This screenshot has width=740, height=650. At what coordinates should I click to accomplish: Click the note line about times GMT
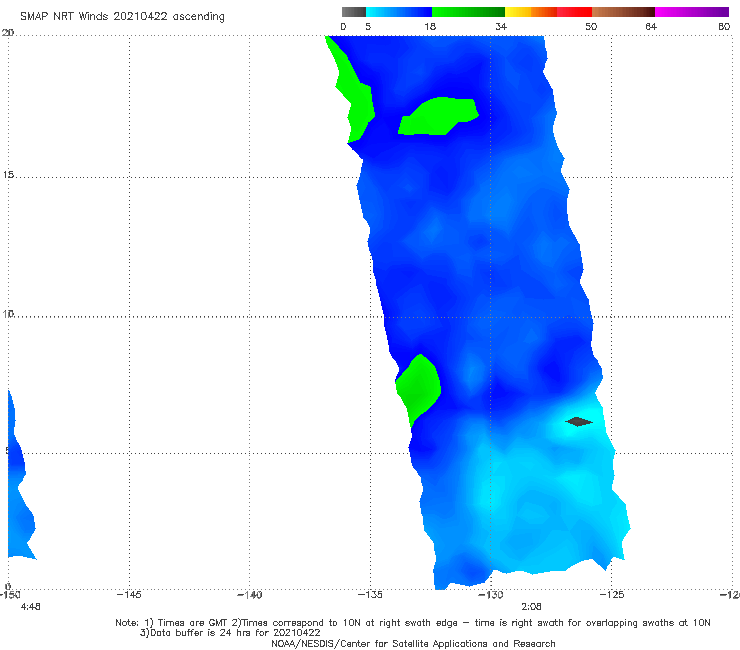[x=413, y=623]
